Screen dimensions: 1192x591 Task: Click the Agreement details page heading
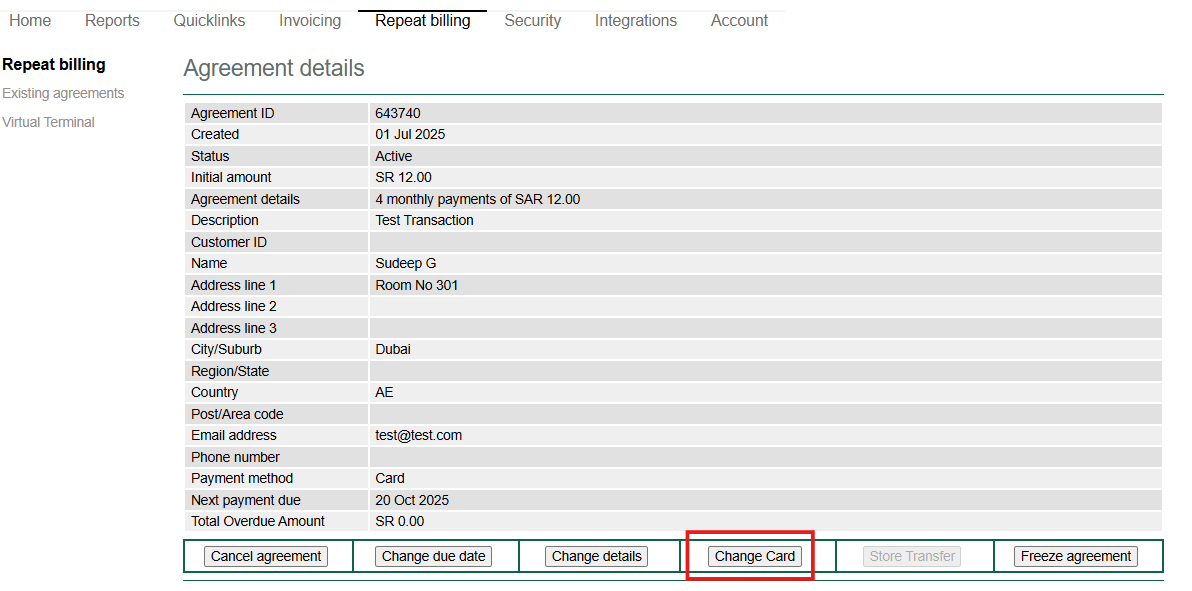pyautogui.click(x=274, y=68)
